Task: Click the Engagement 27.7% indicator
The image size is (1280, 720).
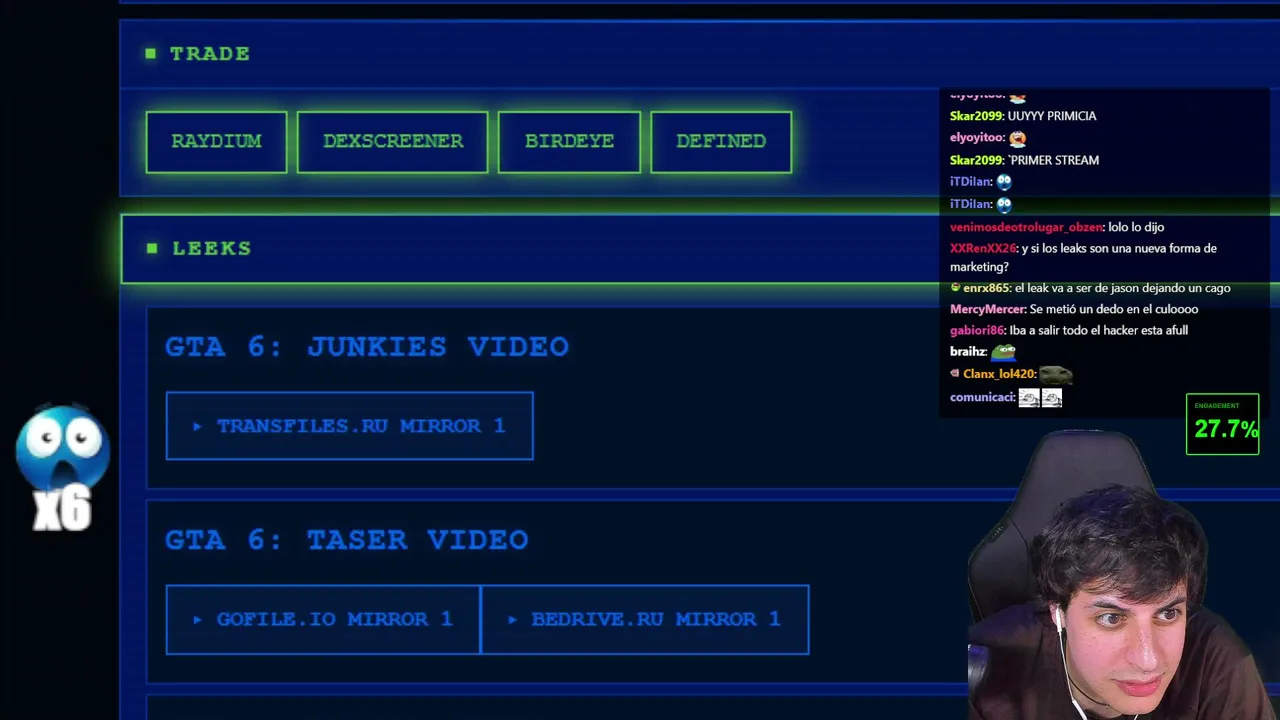Action: point(1222,424)
